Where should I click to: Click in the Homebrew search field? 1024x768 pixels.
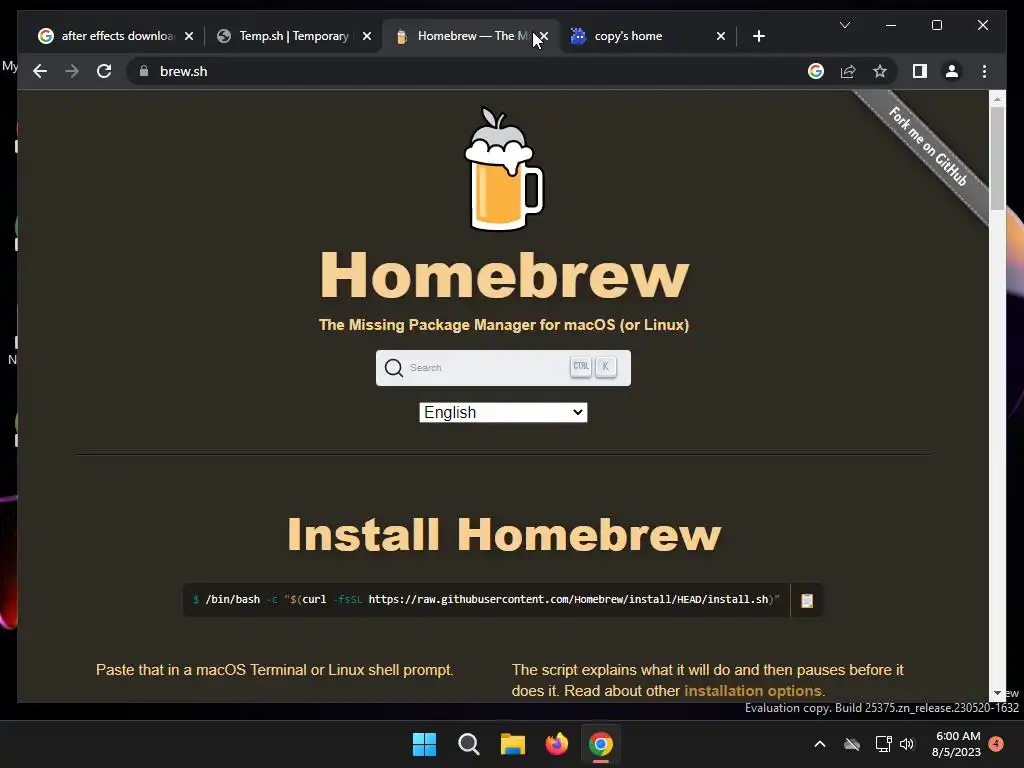503,368
